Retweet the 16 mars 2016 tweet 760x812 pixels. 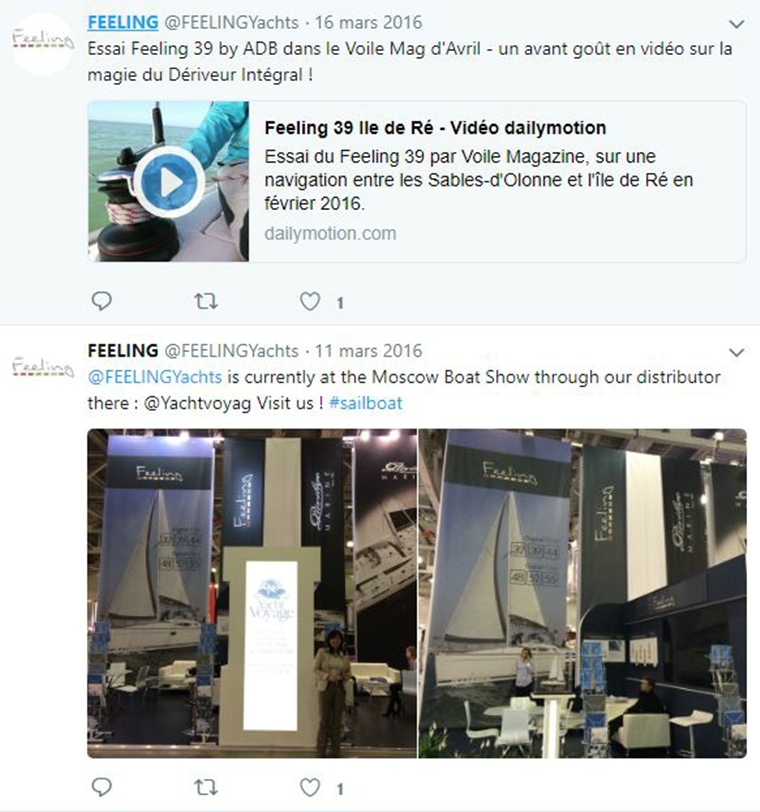(206, 301)
